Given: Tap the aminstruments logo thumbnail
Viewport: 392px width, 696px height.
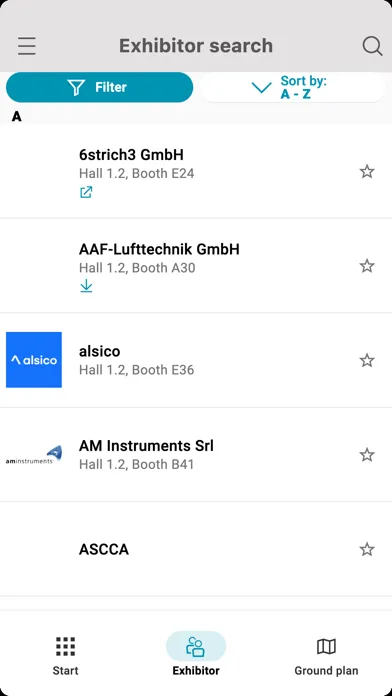Looking at the screenshot, I should (34, 455).
